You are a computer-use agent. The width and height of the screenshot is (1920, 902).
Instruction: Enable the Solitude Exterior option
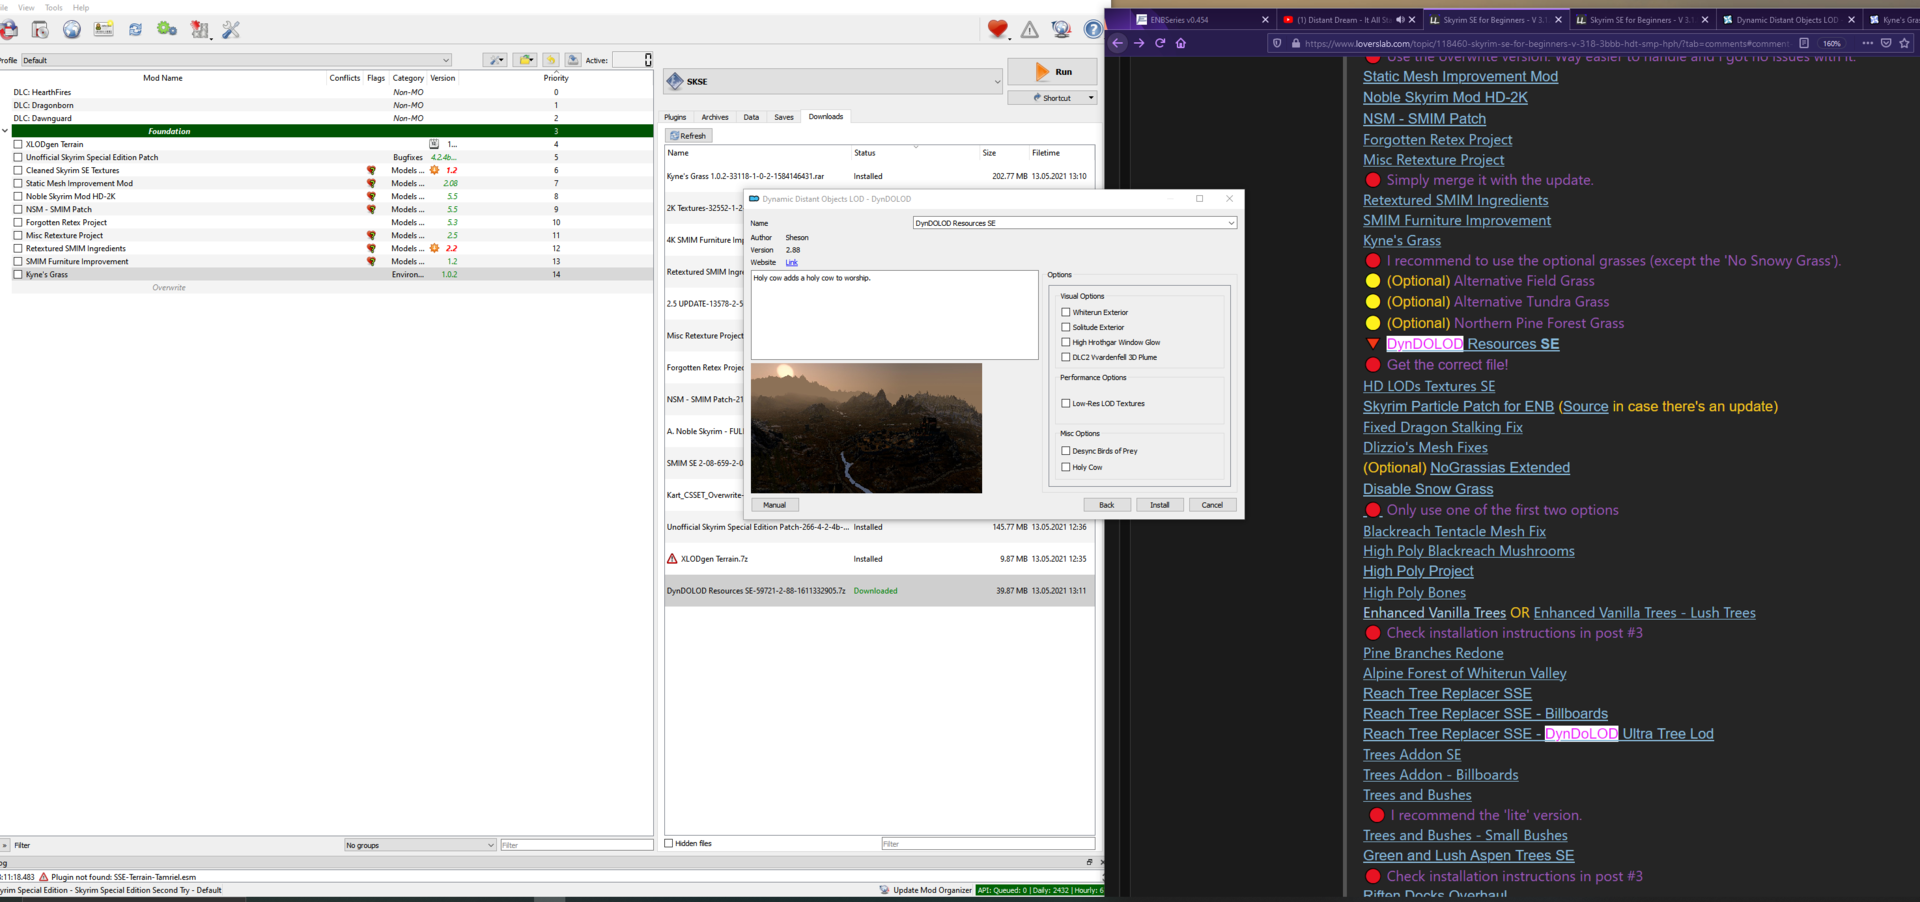point(1066,327)
